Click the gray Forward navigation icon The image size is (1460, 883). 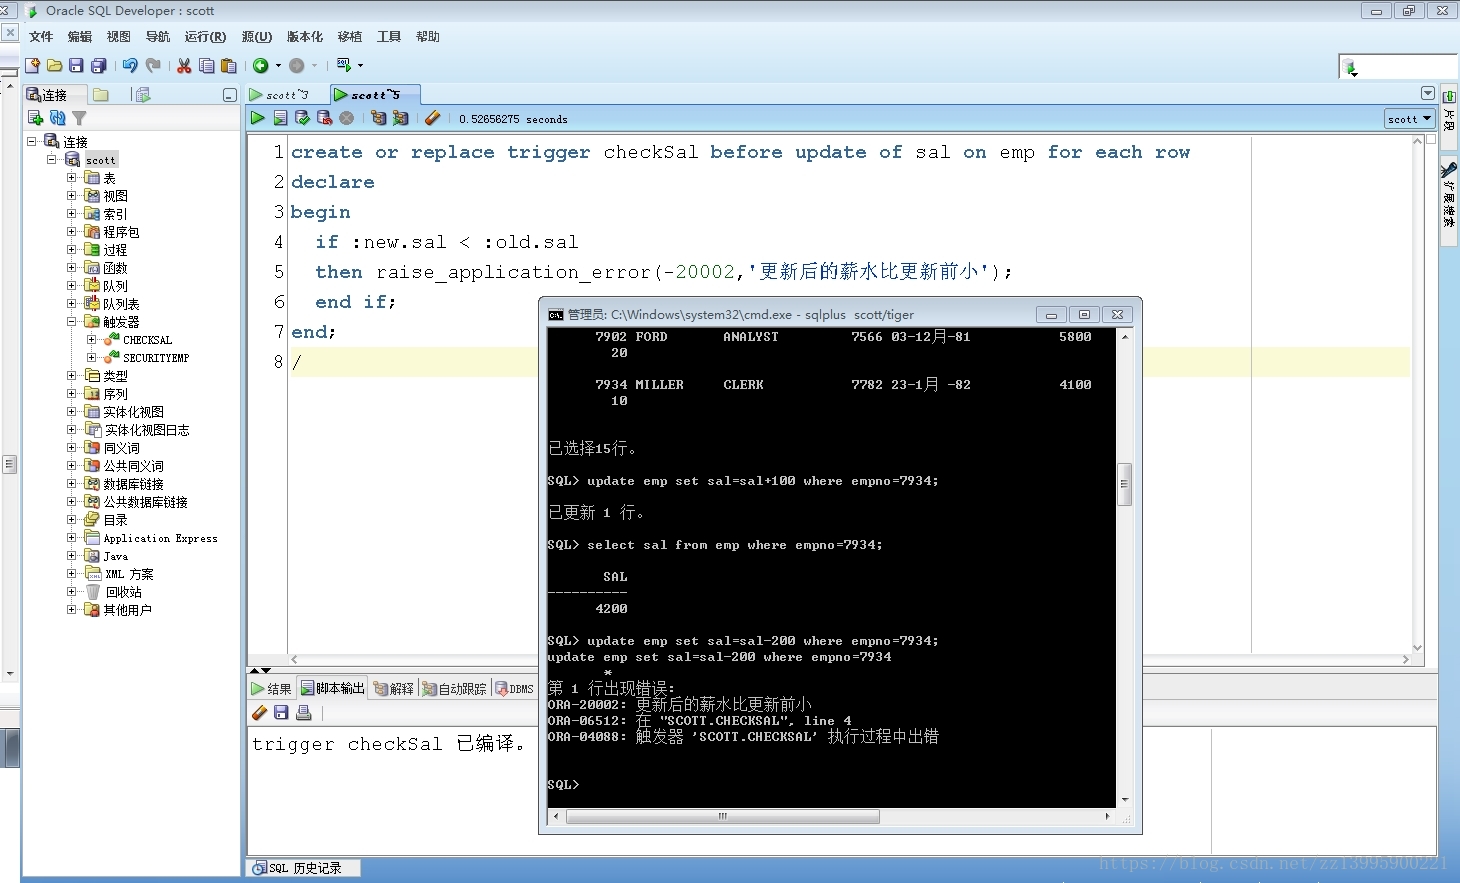[296, 66]
